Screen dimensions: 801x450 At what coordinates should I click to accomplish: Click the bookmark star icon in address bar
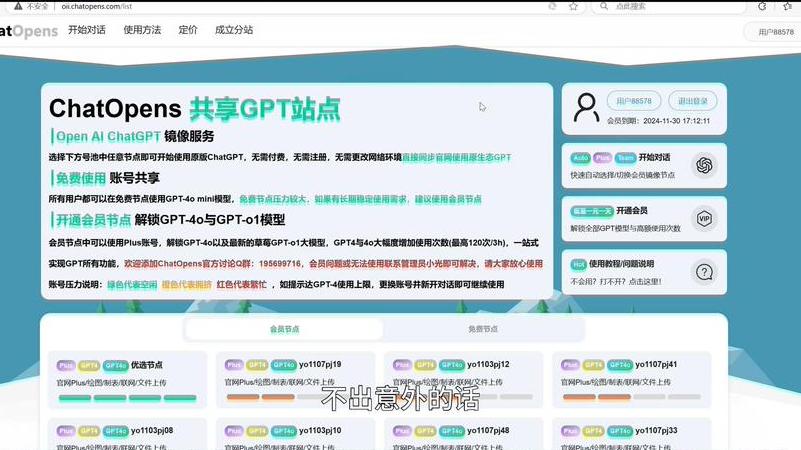[573, 6]
